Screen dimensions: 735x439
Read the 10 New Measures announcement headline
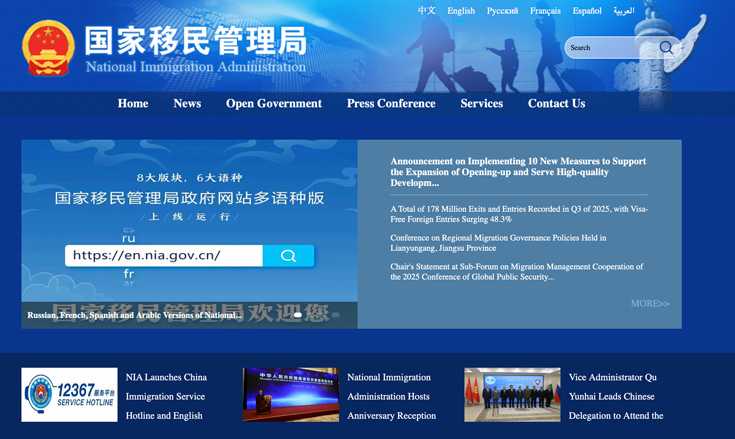[518, 172]
